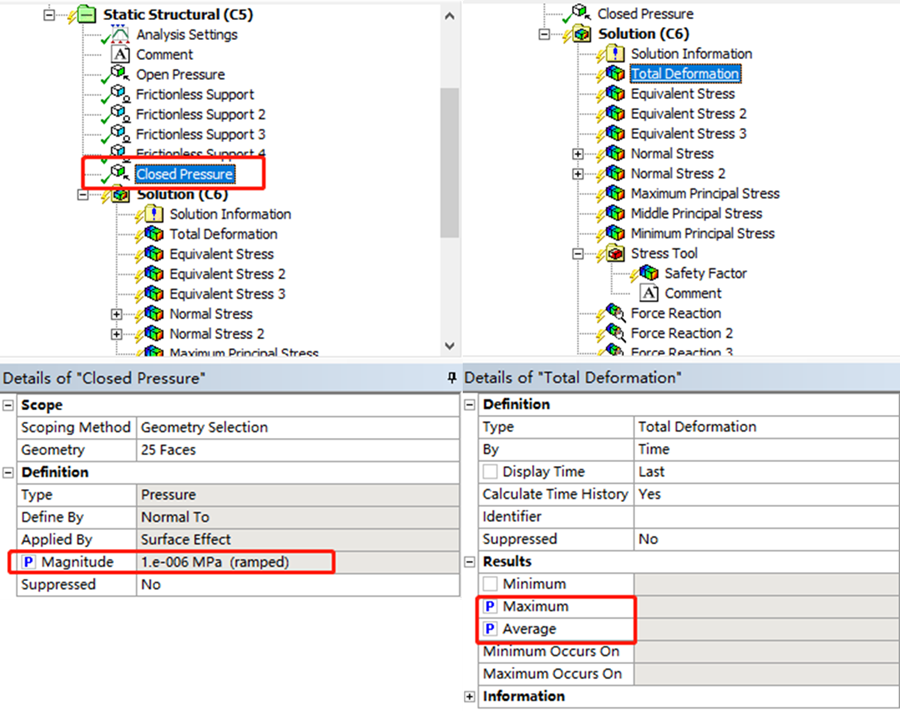Click the Stress Tool icon
900x711 pixels.
click(x=615, y=253)
